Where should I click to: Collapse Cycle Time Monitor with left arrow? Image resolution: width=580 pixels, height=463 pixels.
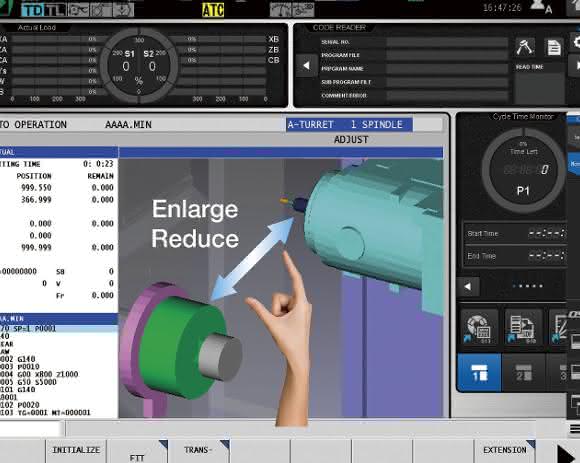coord(468,286)
